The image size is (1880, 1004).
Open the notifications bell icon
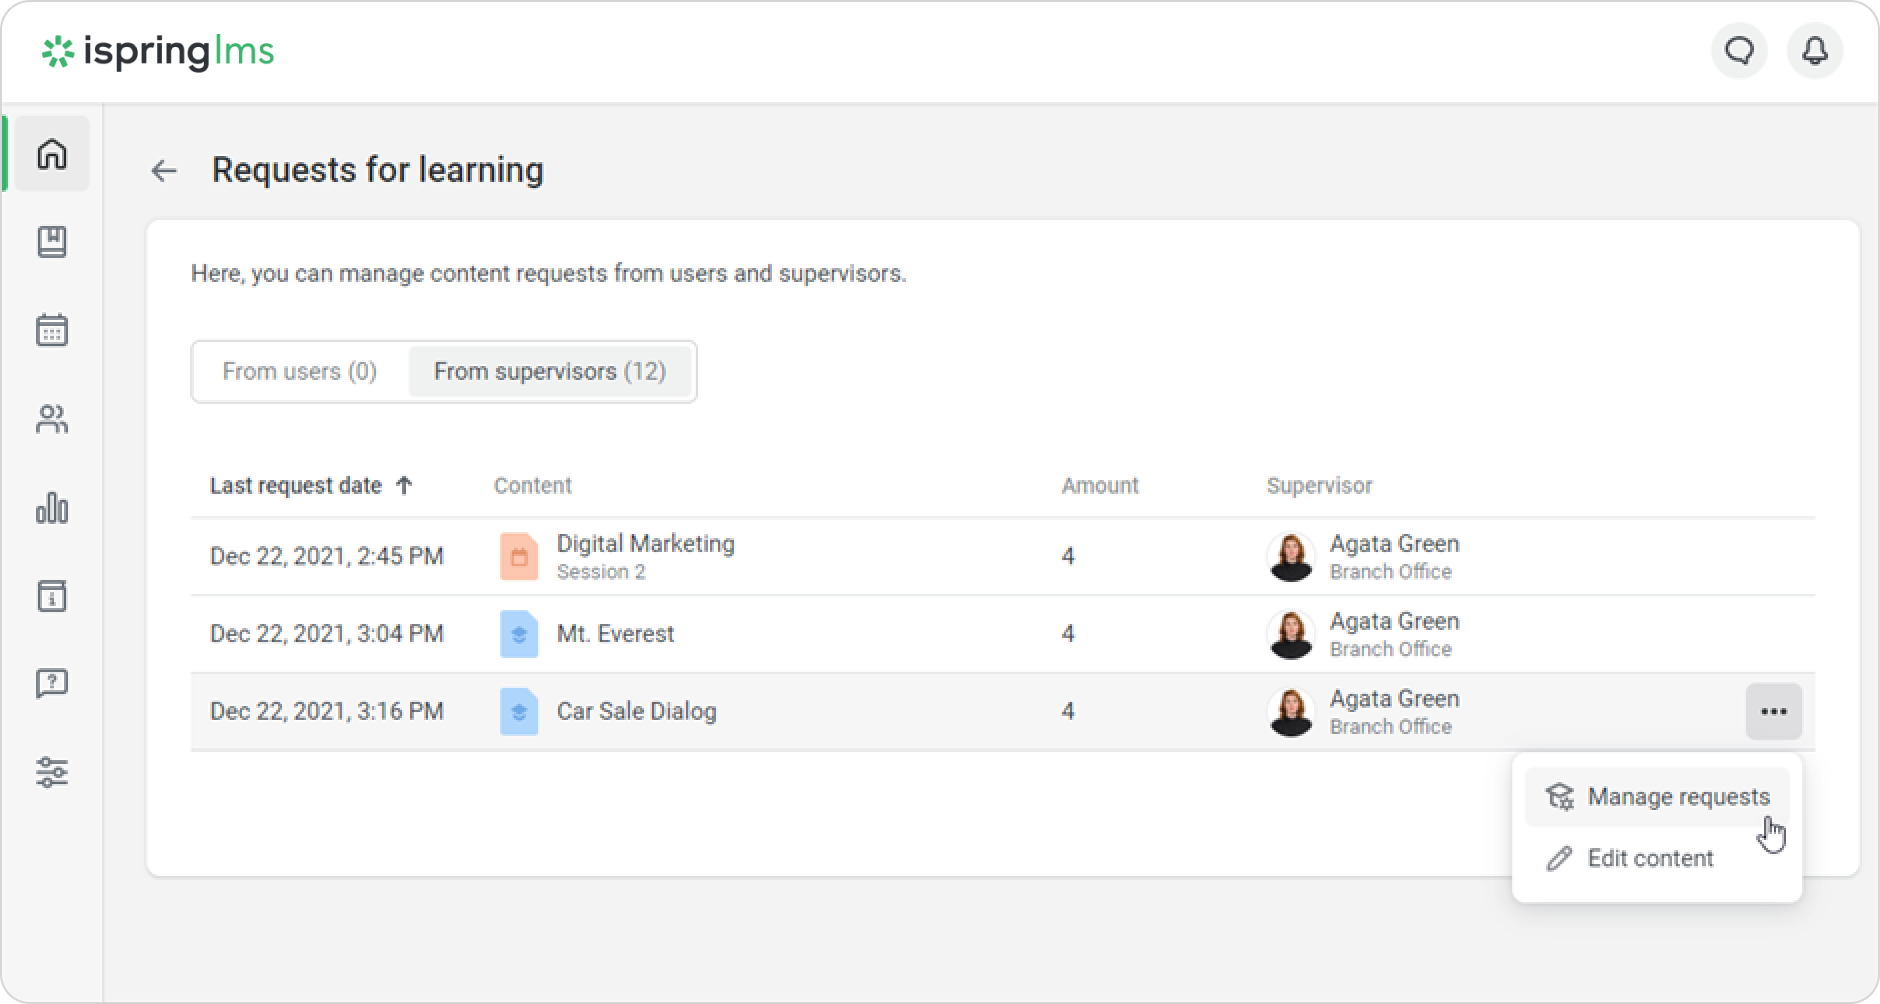1814,51
